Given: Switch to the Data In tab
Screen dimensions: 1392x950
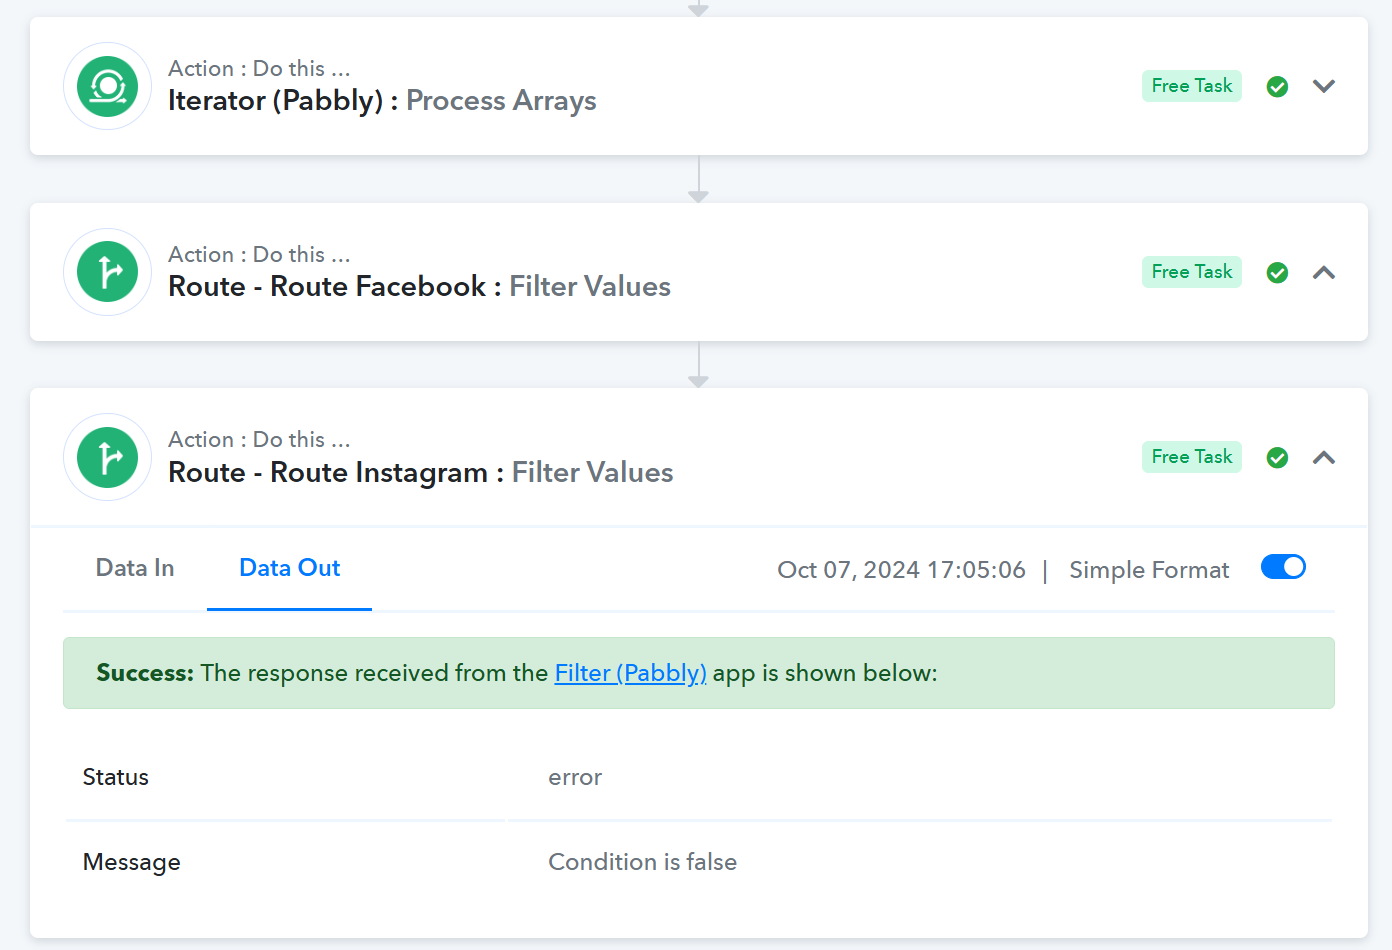Looking at the screenshot, I should [135, 568].
